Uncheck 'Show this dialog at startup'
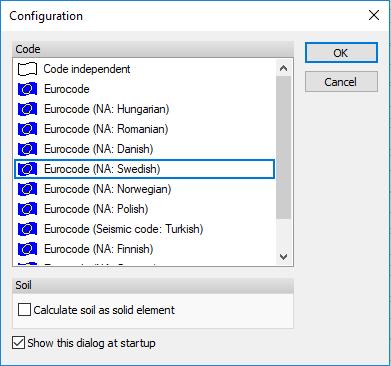This screenshot has width=391, height=366. (x=18, y=343)
